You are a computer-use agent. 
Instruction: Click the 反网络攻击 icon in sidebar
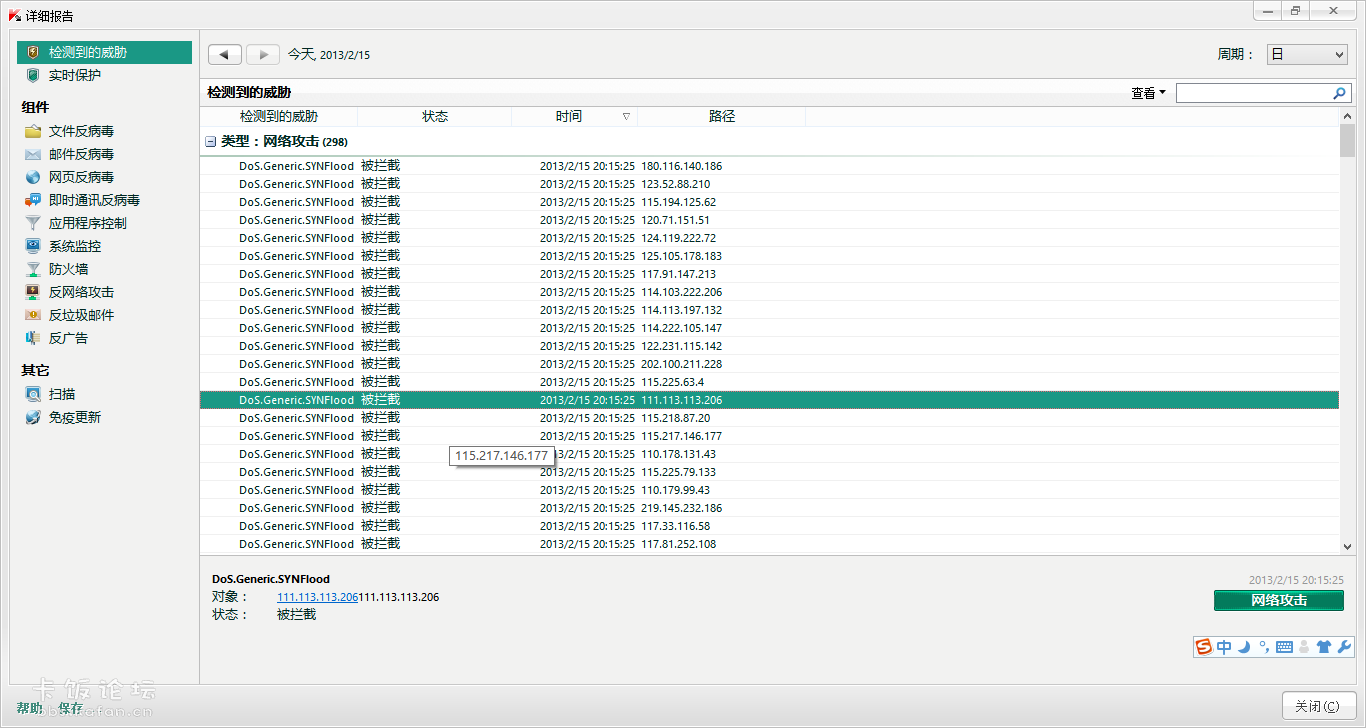point(33,292)
